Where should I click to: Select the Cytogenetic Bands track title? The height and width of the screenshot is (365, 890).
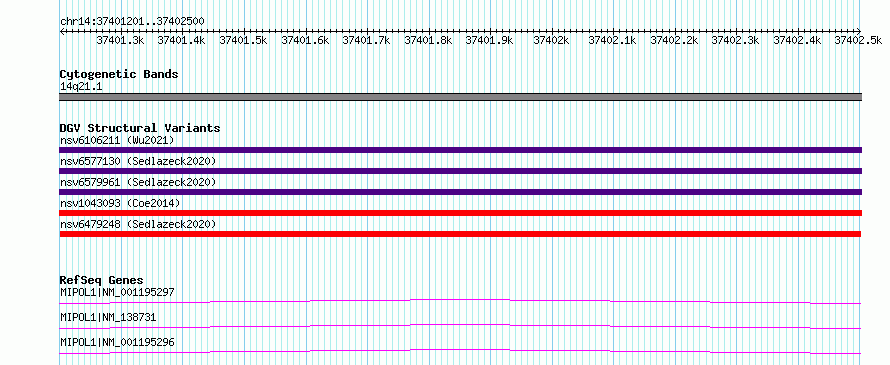pos(119,74)
